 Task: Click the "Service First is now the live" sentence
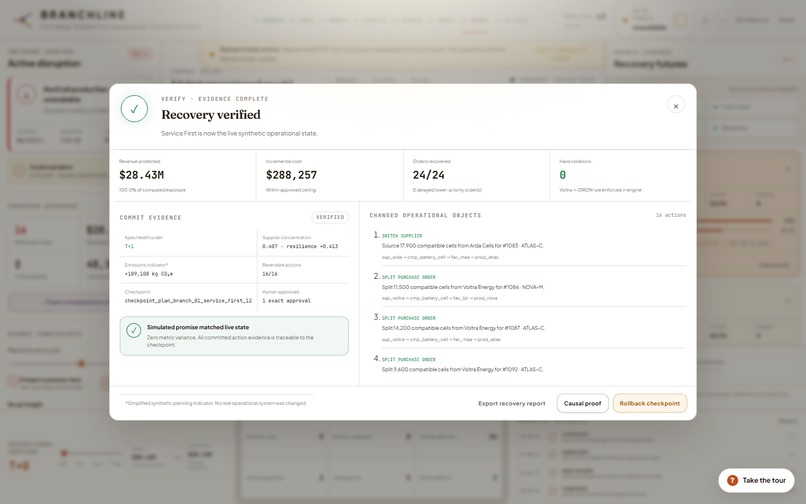pyautogui.click(x=240, y=133)
